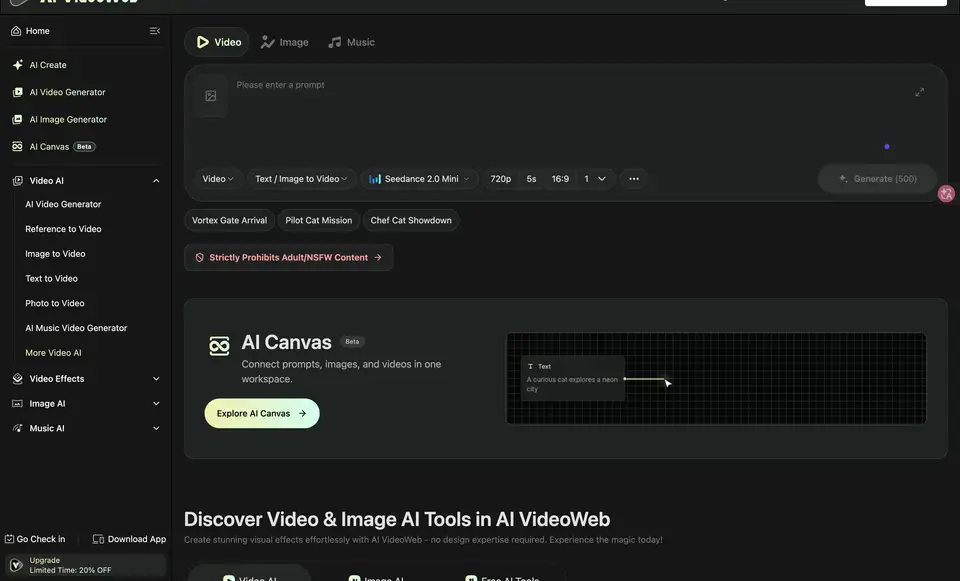Click the prohibited circle icon in NSFW notice

tap(200, 257)
